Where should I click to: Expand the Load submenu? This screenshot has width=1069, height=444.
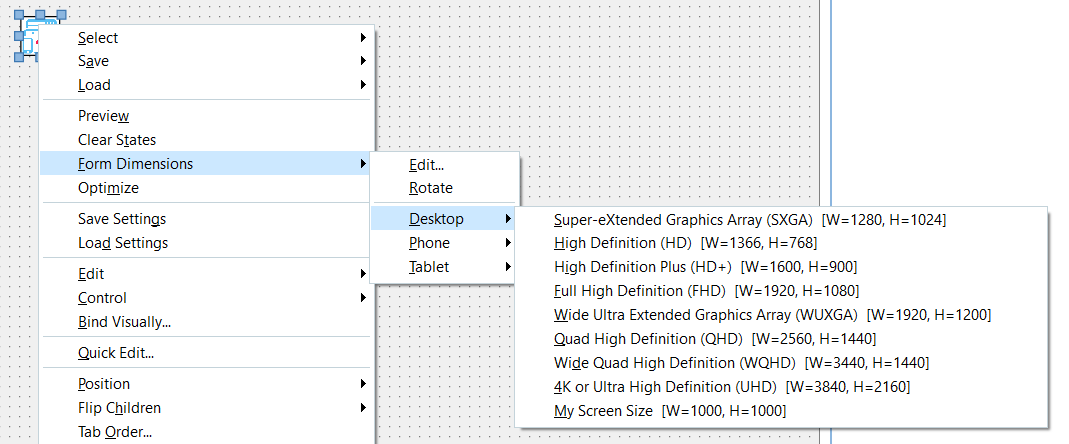pyautogui.click(x=207, y=85)
